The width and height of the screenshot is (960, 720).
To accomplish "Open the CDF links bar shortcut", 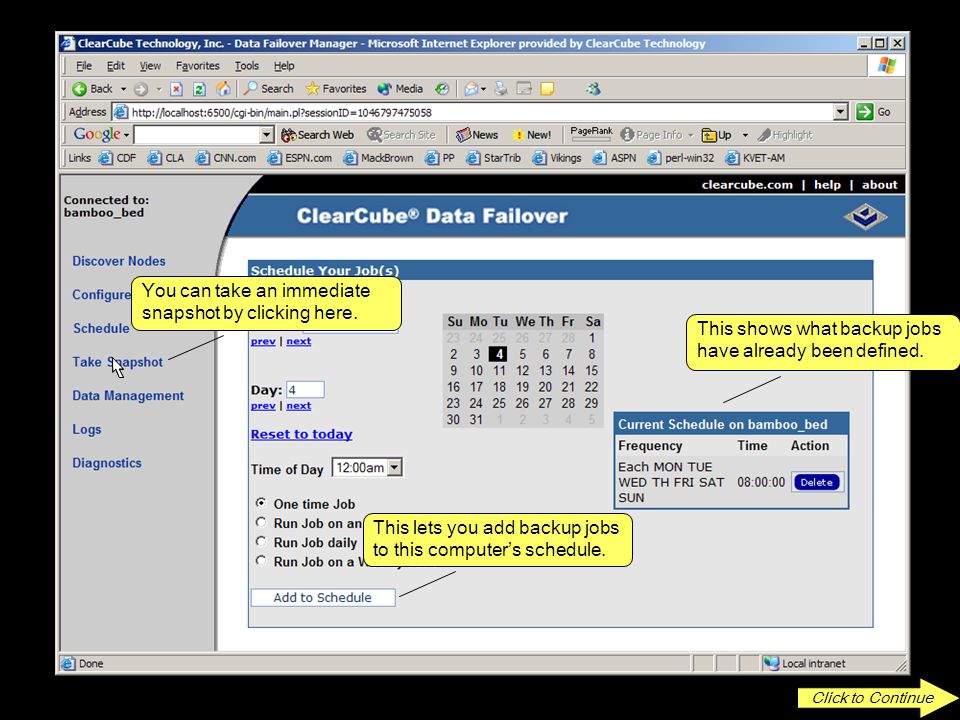I will click(x=118, y=158).
